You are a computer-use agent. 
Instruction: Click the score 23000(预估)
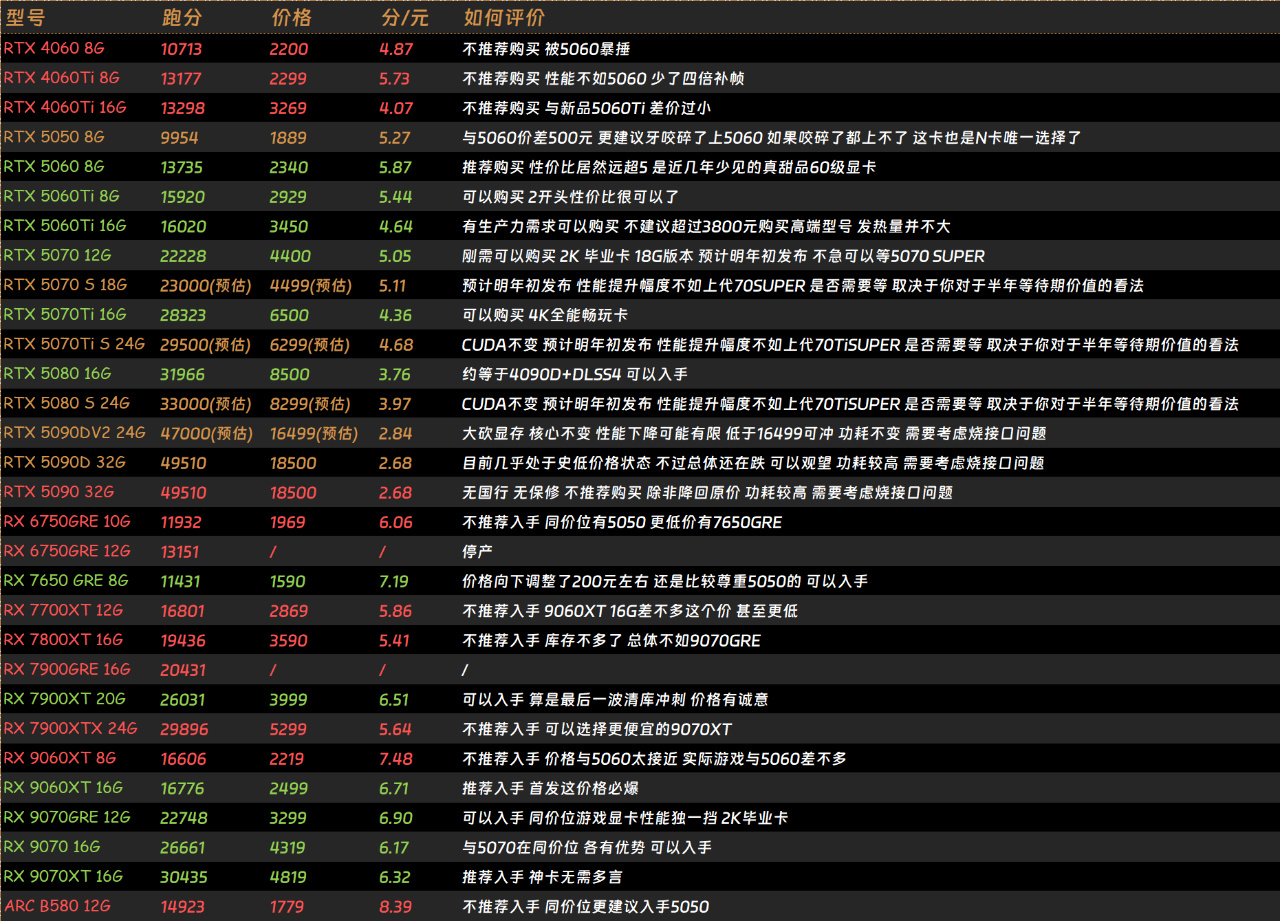coord(206,286)
